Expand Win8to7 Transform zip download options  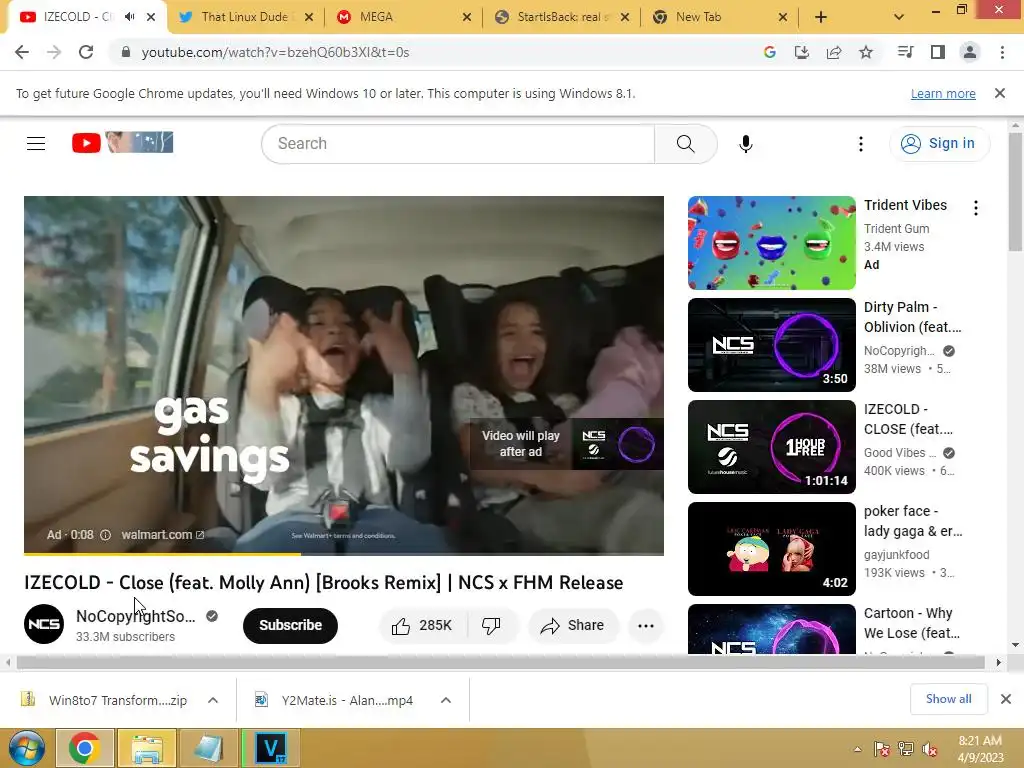[213, 700]
